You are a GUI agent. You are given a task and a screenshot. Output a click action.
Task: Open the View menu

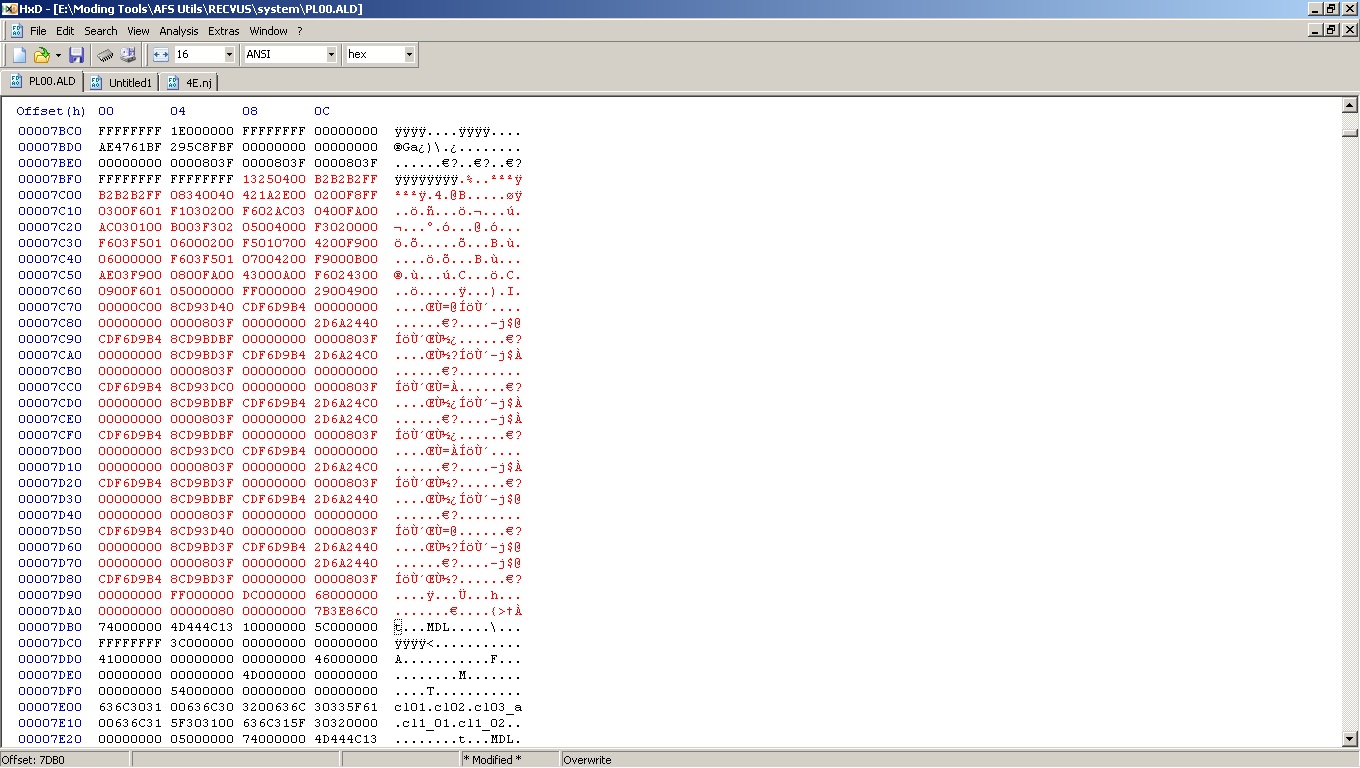(x=138, y=31)
